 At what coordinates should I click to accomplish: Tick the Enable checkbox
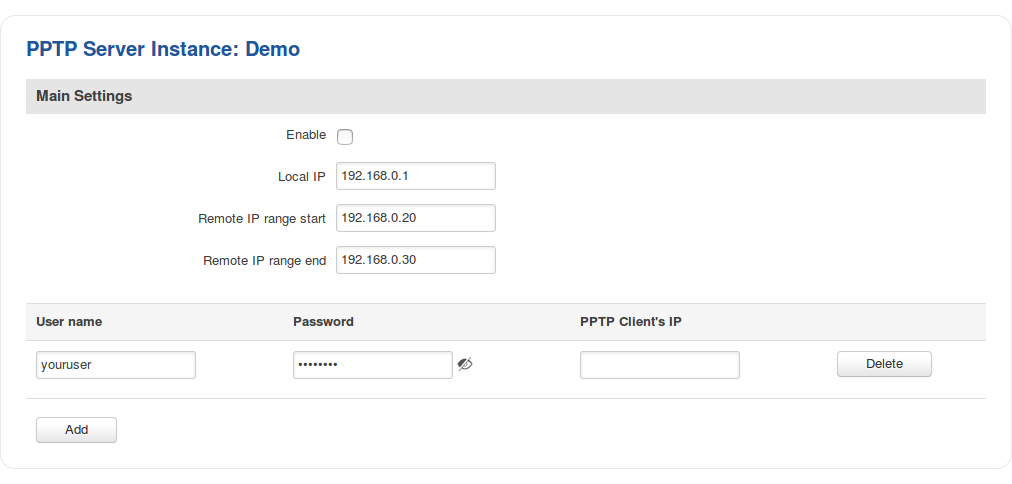click(345, 137)
